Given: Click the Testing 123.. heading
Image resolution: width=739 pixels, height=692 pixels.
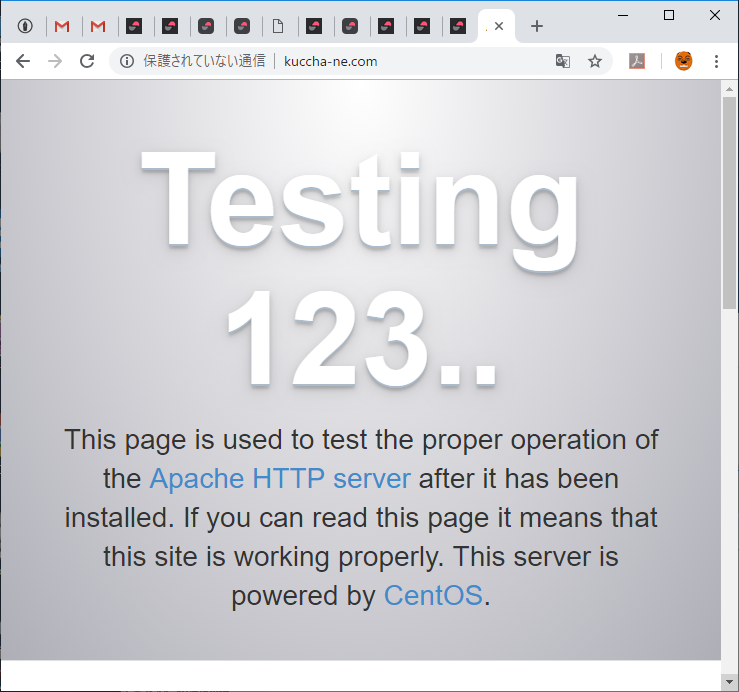Looking at the screenshot, I should pos(361,269).
